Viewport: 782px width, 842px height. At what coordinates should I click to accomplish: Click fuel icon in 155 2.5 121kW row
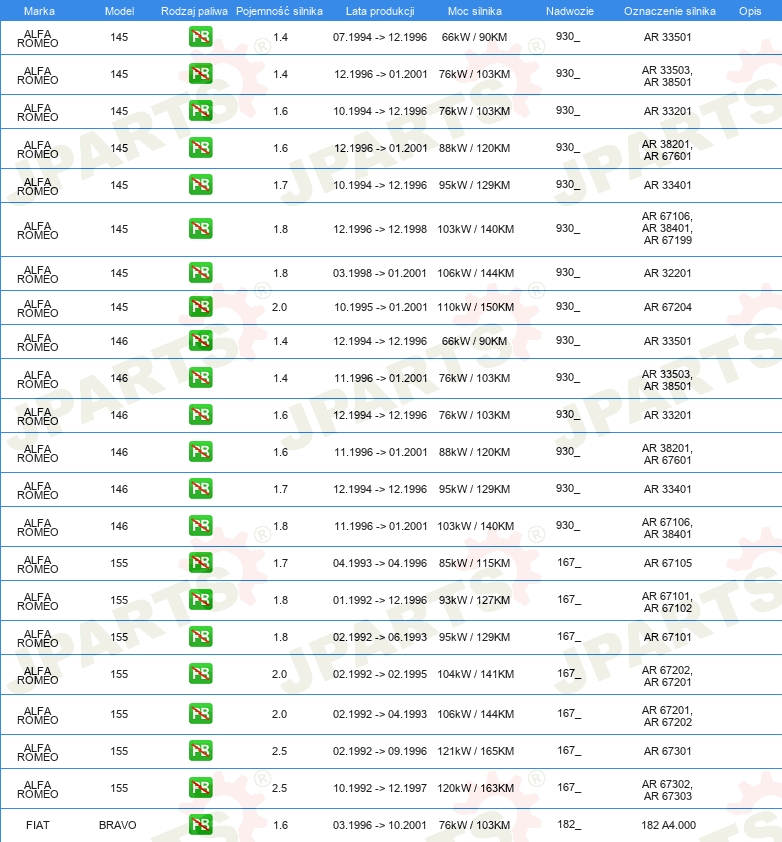pos(200,751)
